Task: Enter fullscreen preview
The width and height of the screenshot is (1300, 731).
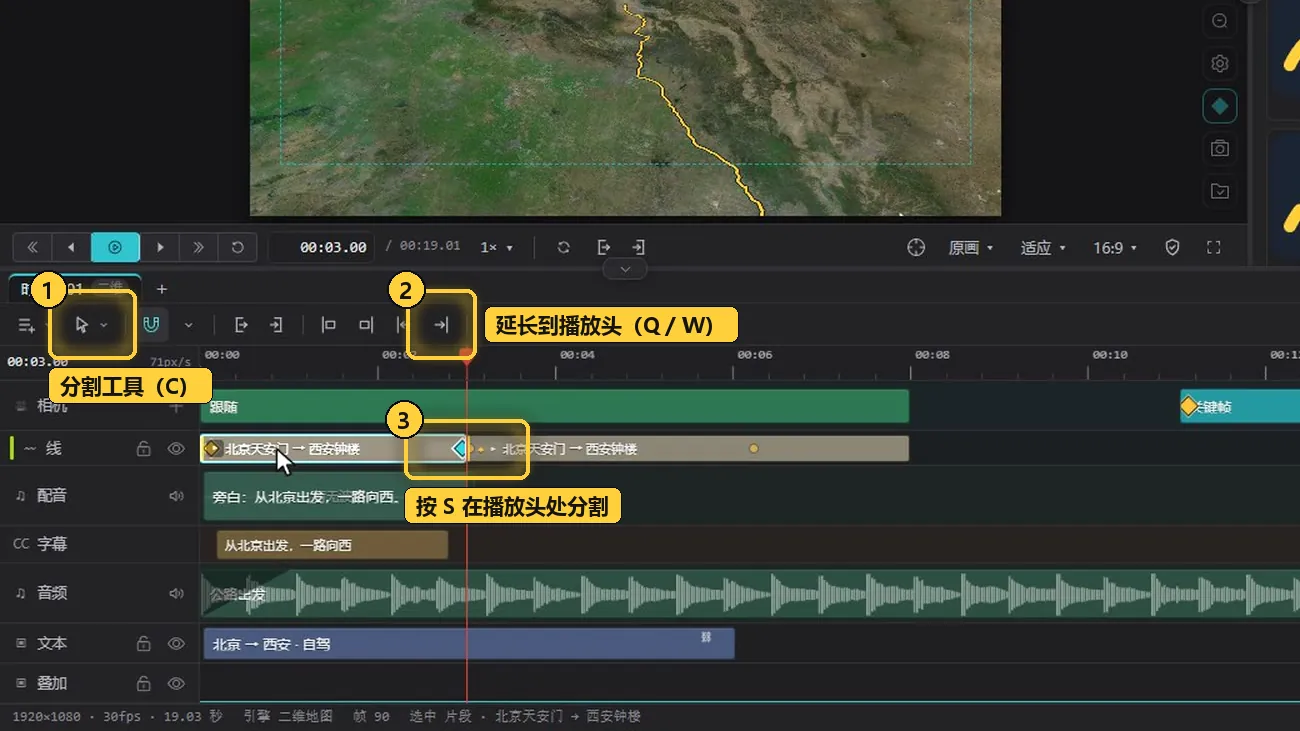Action: 1214,247
